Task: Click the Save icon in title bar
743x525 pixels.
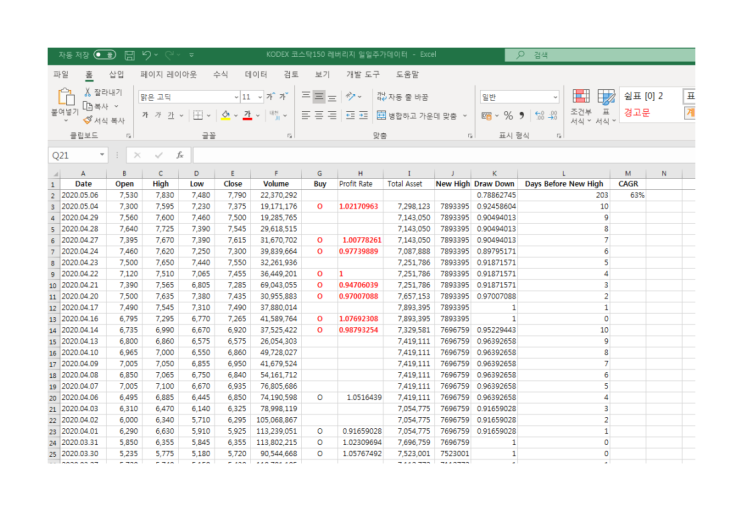Action: 129,55
